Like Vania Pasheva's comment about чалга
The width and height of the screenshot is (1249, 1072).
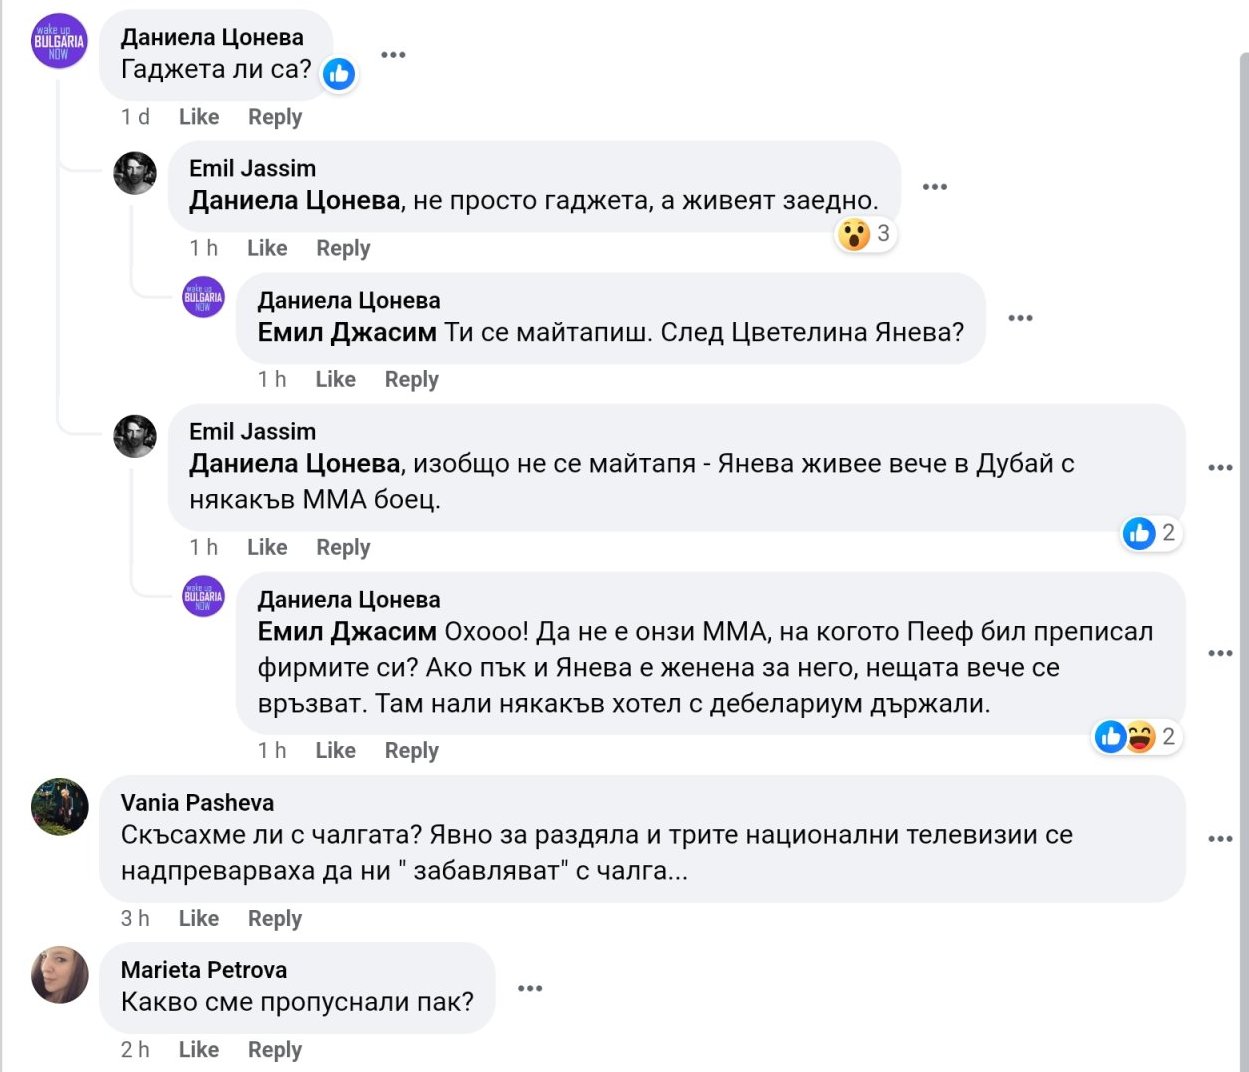pos(199,918)
